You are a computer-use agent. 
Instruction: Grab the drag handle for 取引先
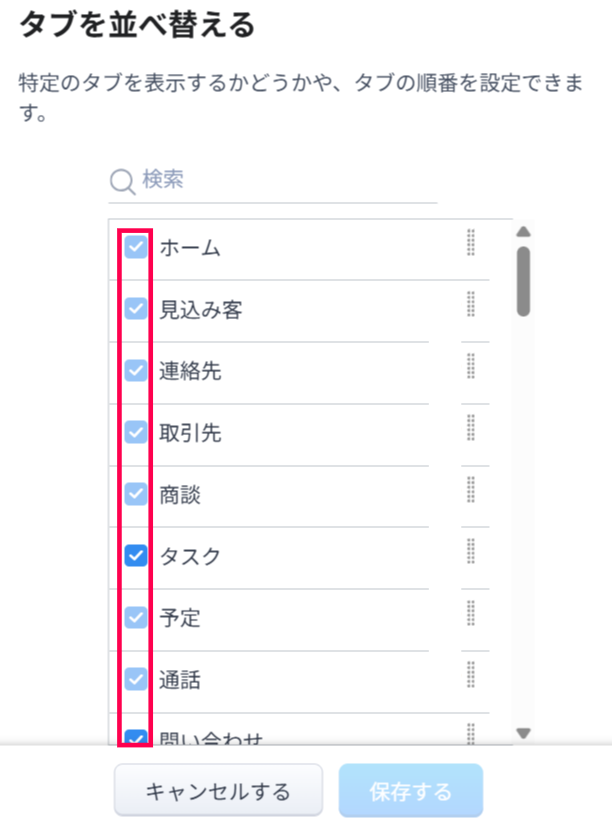[x=471, y=429]
